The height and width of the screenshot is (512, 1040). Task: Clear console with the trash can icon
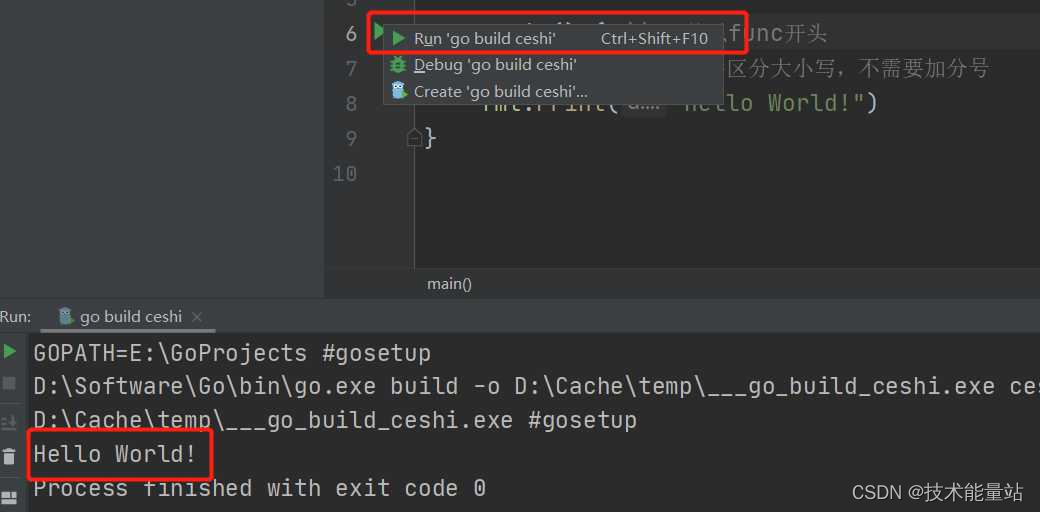pyautogui.click(x=9, y=456)
